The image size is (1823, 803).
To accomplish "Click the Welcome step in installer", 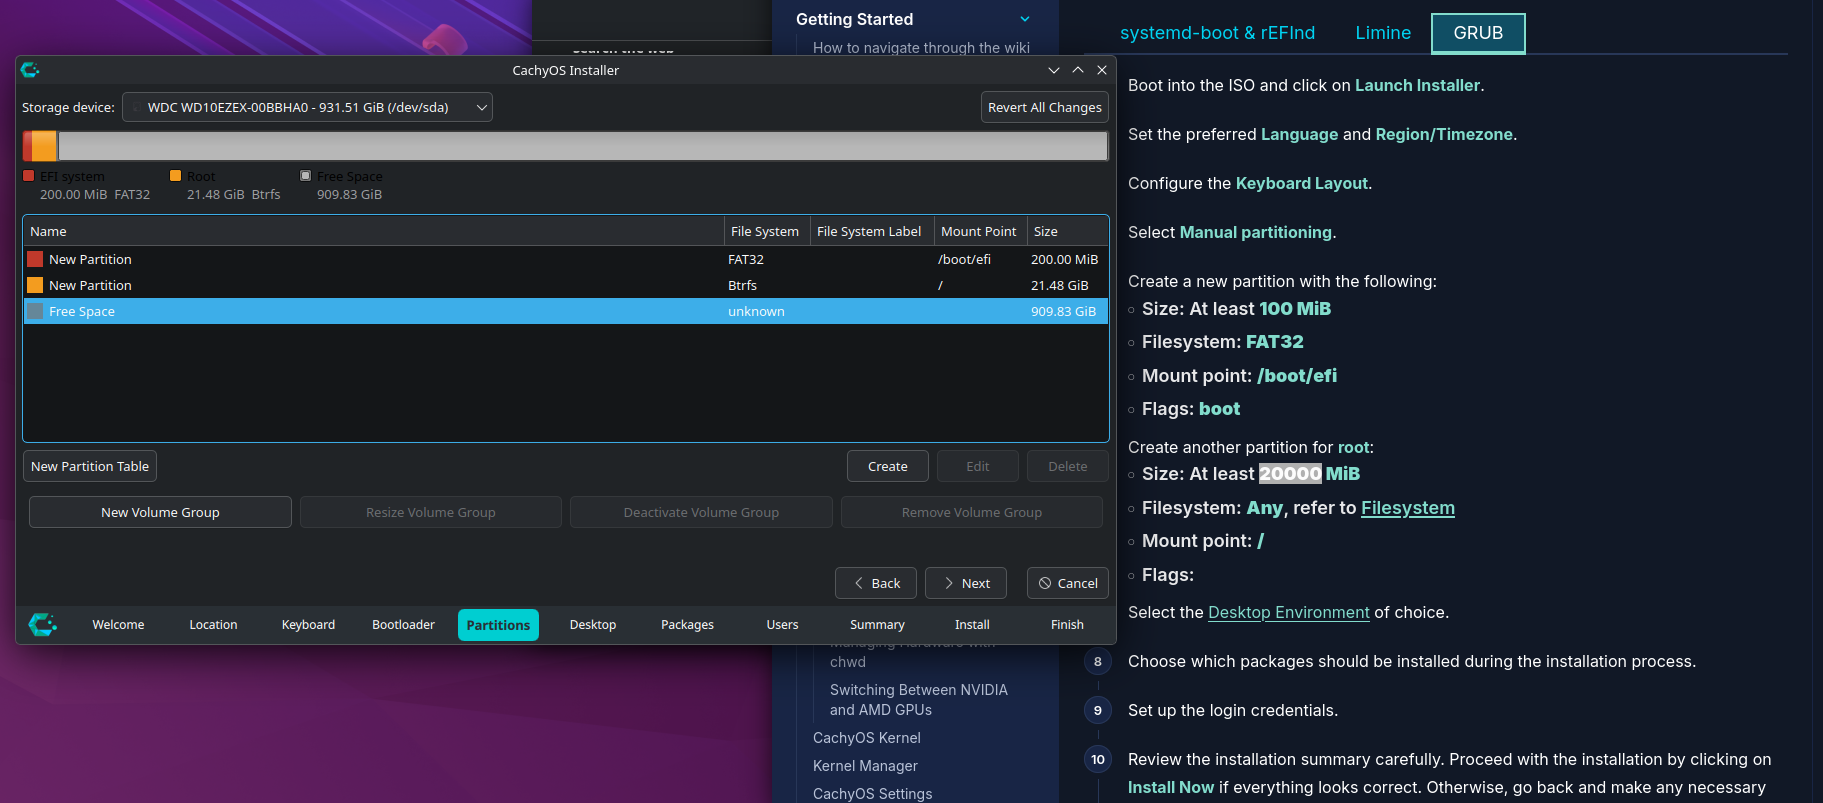I will click(118, 625).
